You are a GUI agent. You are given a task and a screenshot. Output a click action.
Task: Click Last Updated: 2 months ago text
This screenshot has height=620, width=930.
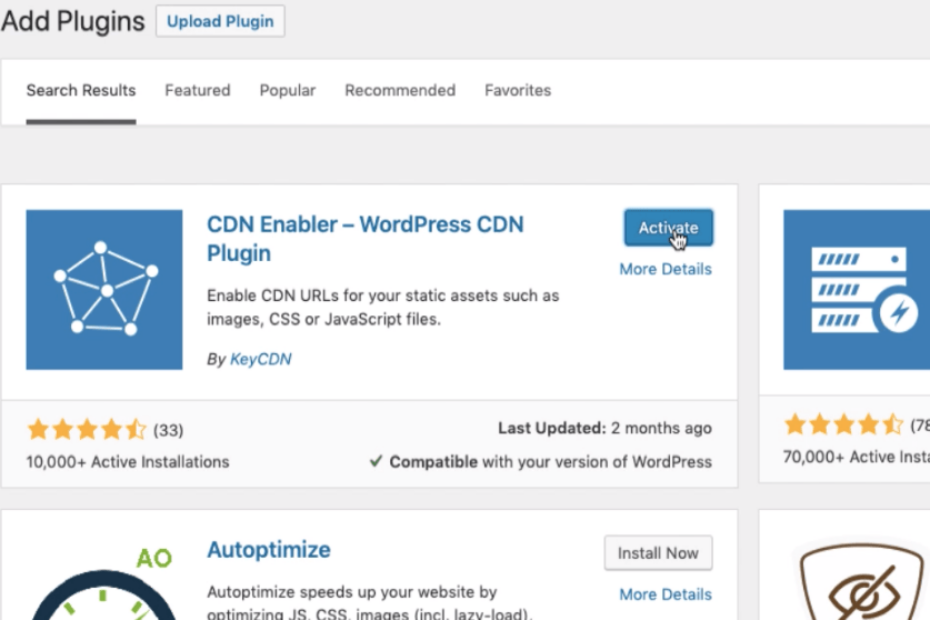[605, 428]
